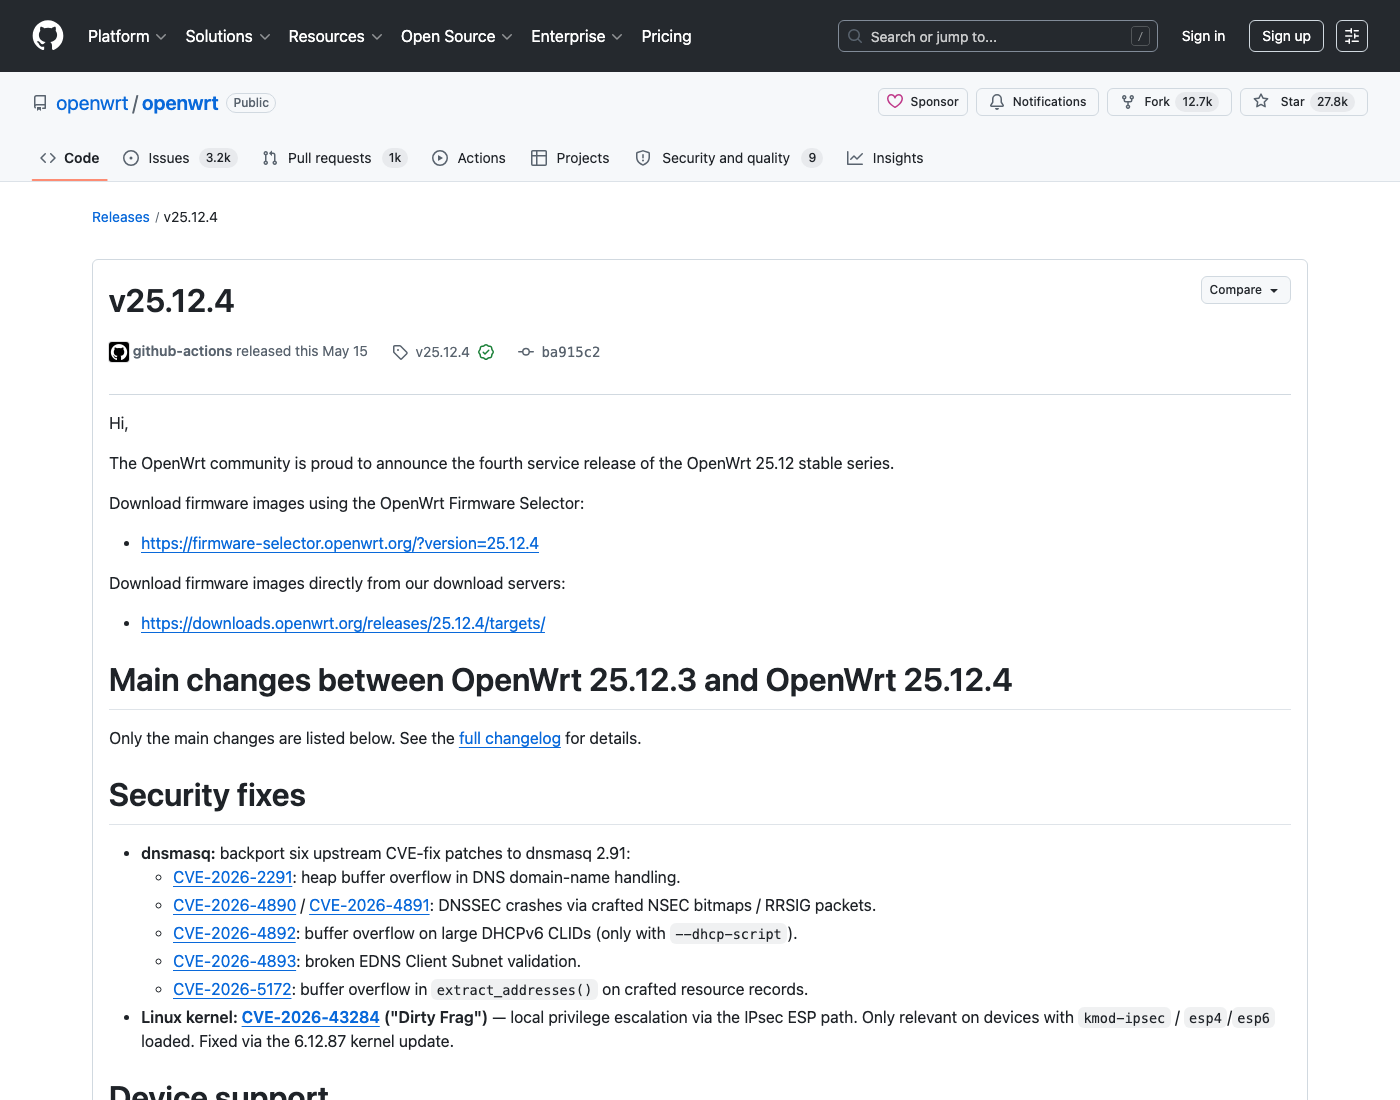
Task: Expand the Open Source menu
Action: coord(457,36)
